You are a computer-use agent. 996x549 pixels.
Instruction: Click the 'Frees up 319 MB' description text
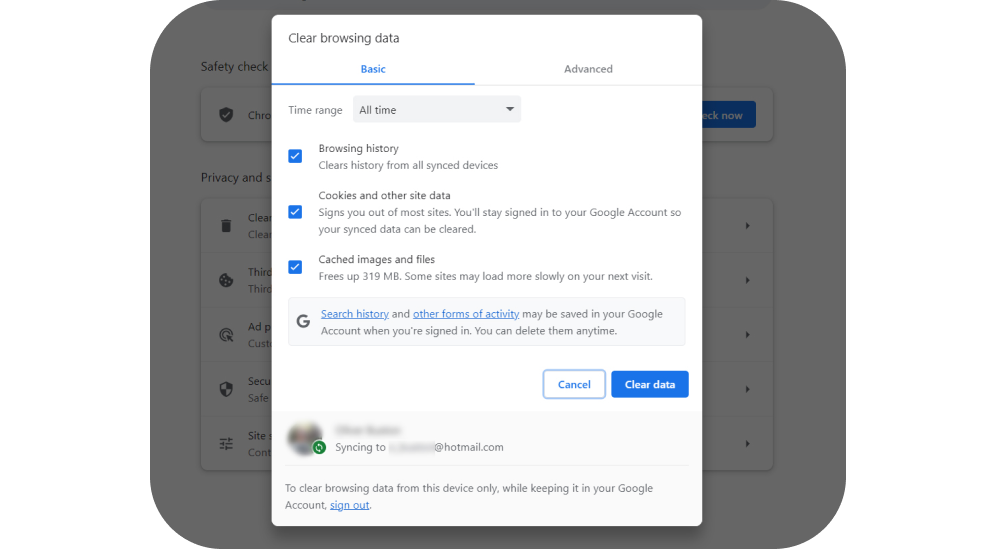click(x=485, y=276)
